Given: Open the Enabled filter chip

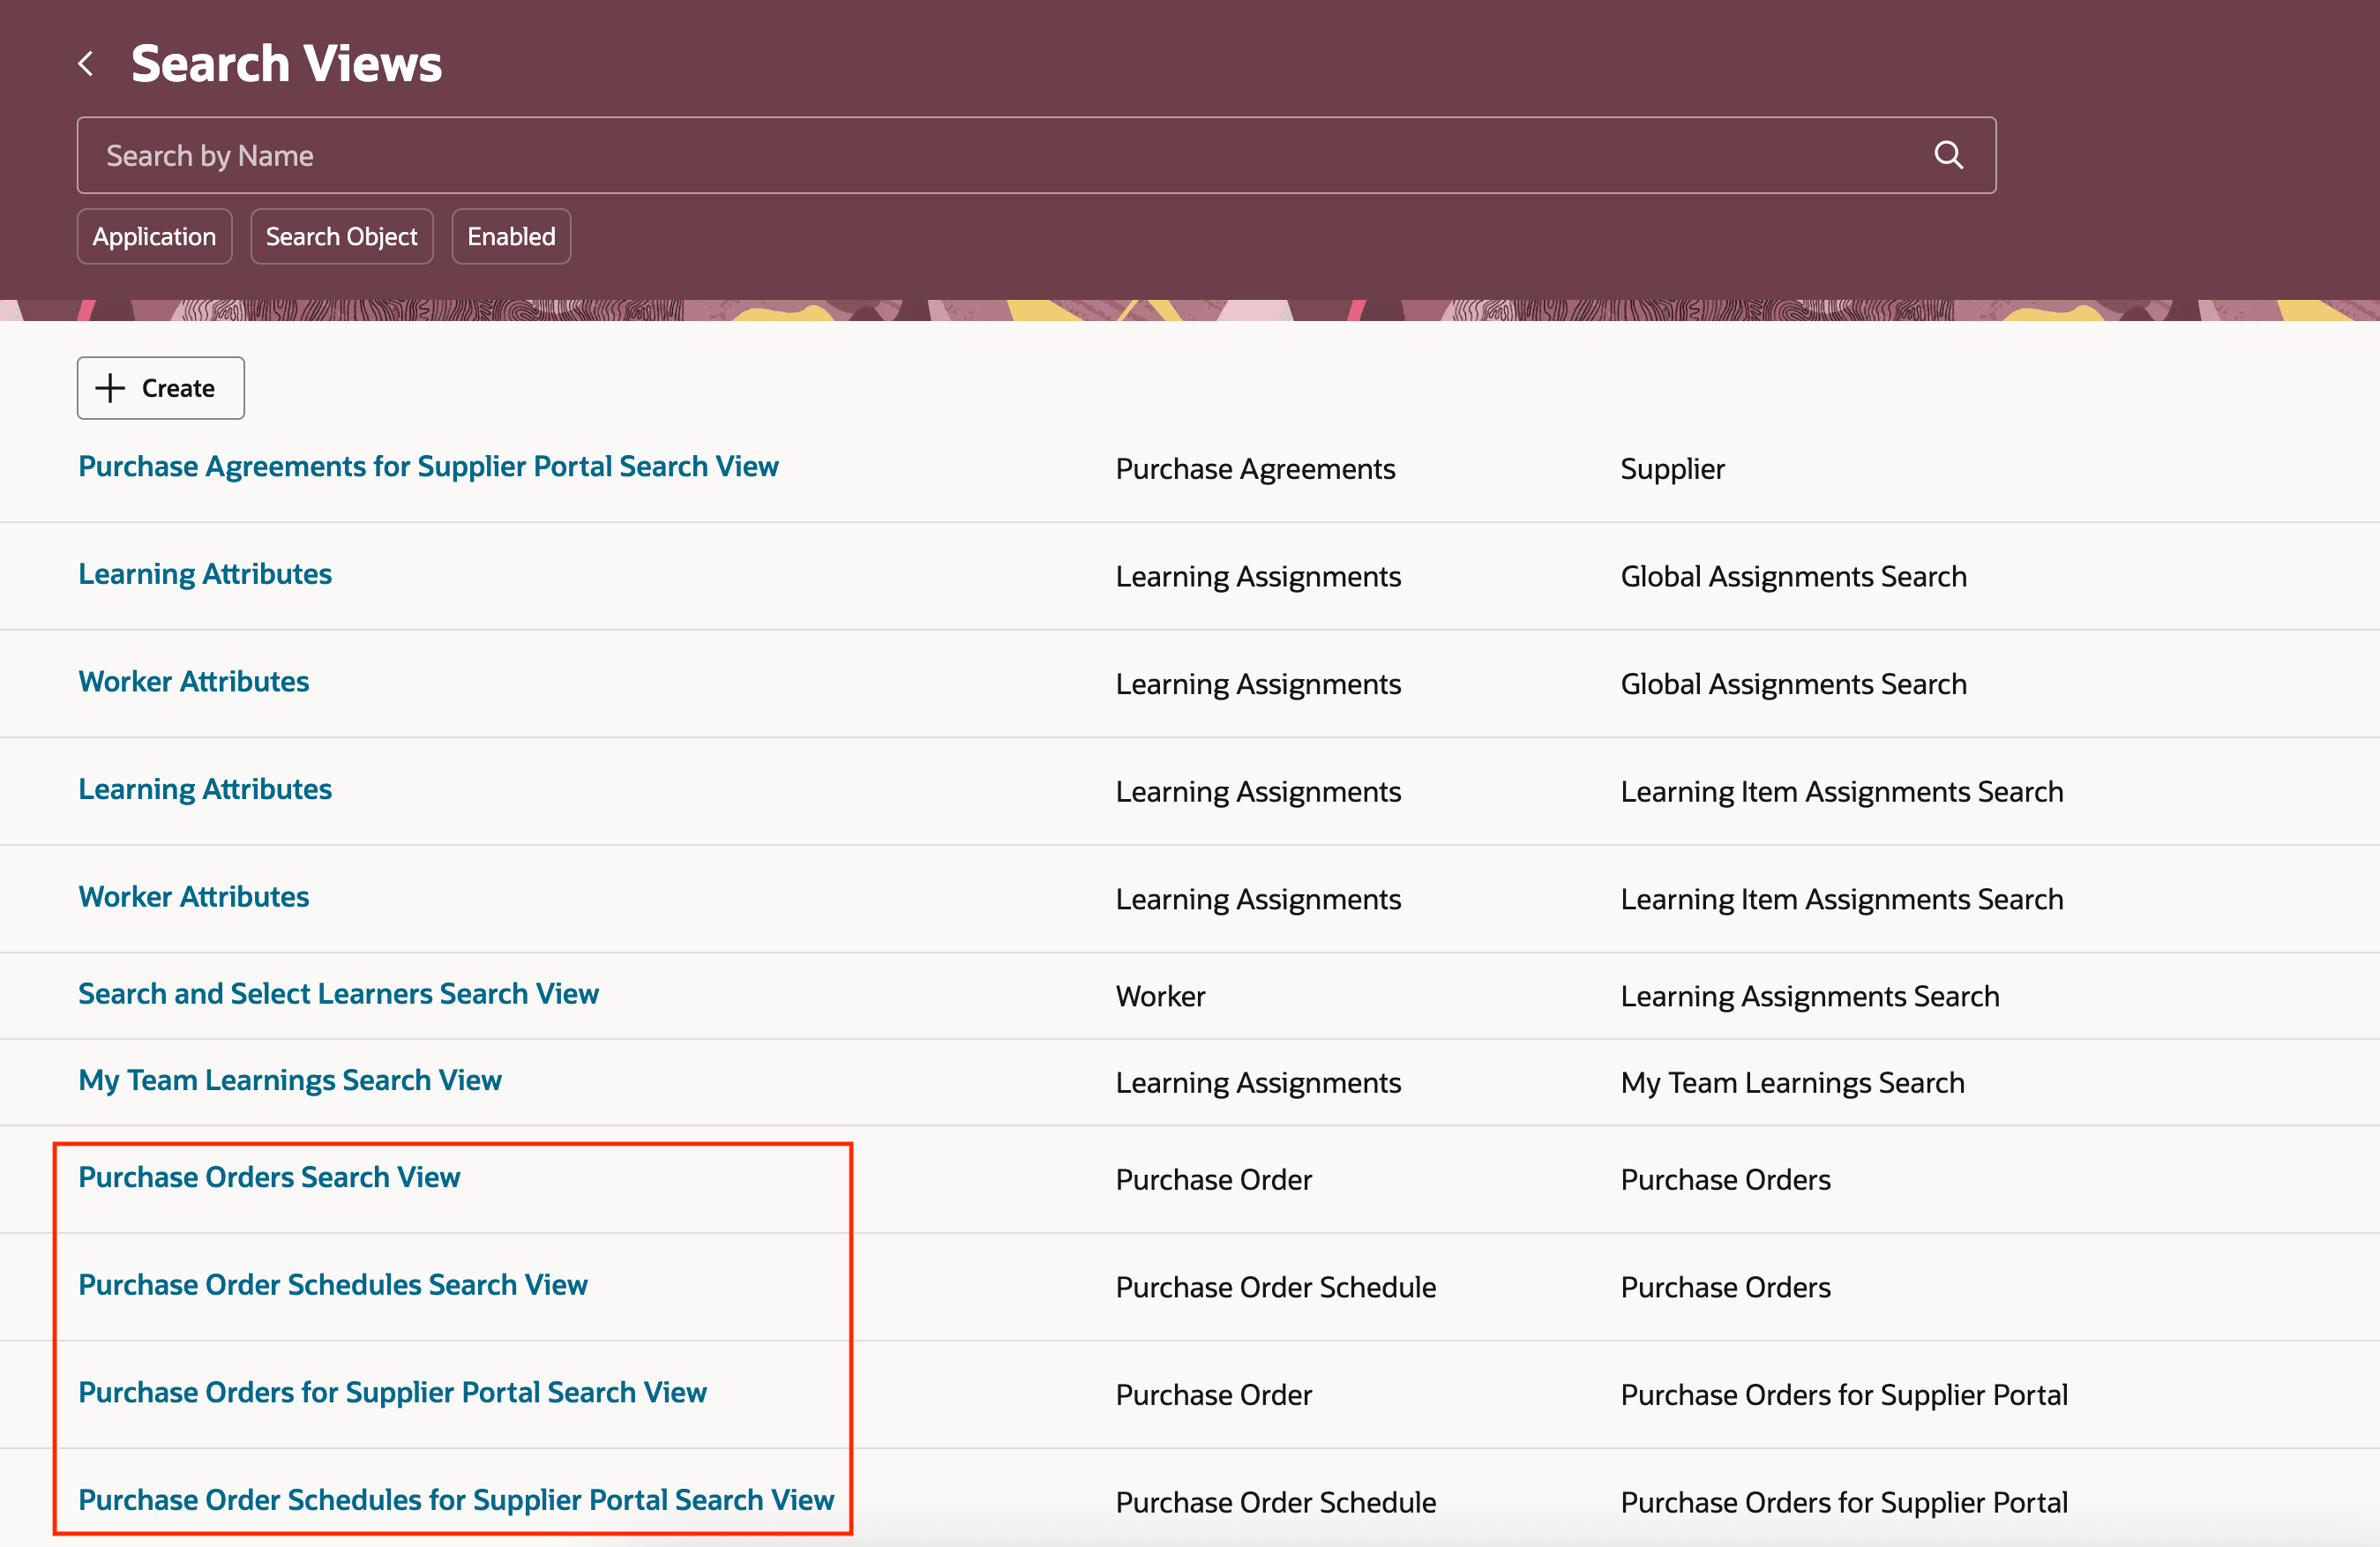Looking at the screenshot, I should [510, 236].
